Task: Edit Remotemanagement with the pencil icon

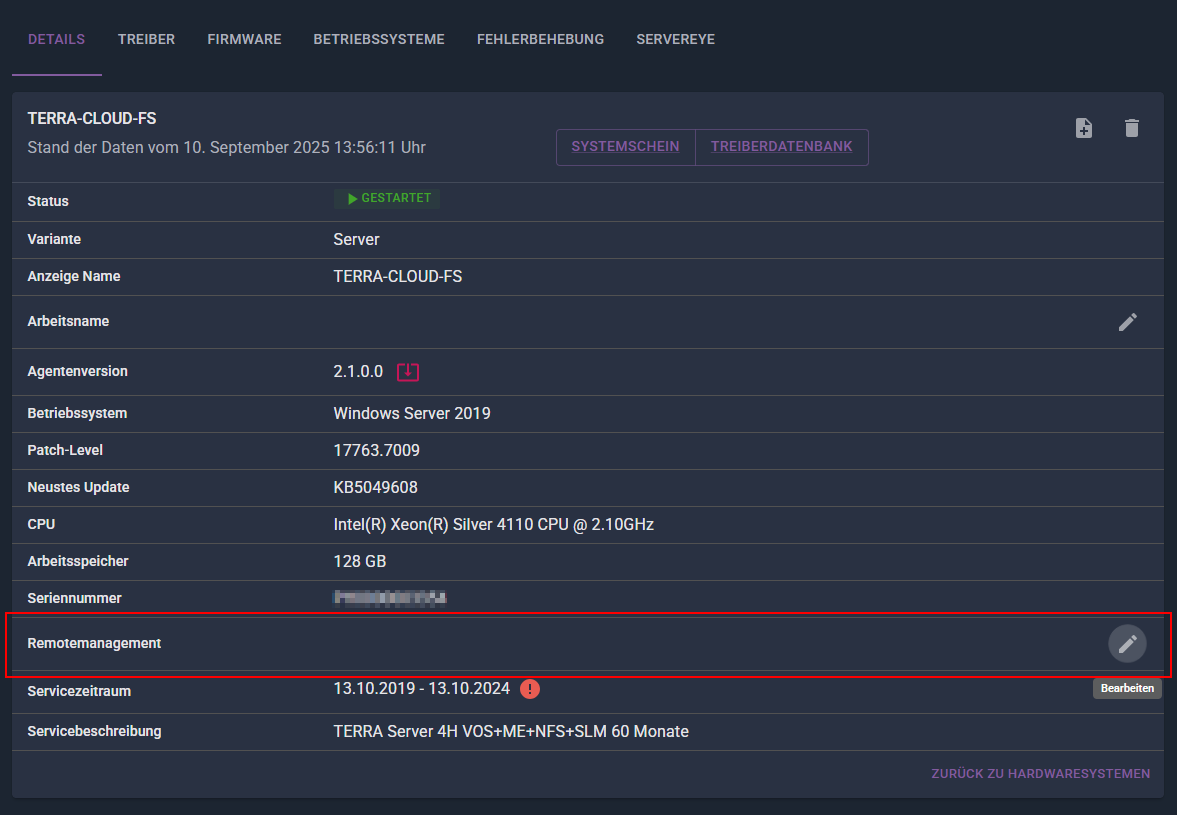Action: click(1127, 644)
